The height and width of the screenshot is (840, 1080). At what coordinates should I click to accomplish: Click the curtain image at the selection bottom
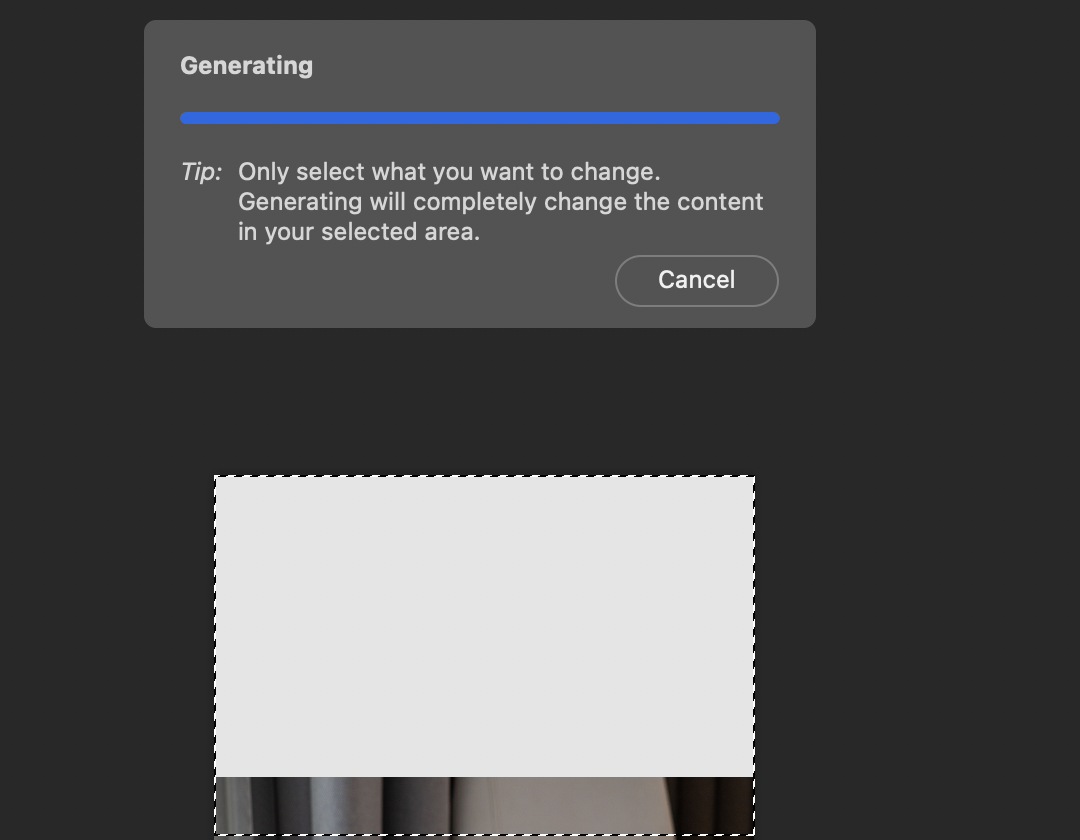(x=484, y=800)
